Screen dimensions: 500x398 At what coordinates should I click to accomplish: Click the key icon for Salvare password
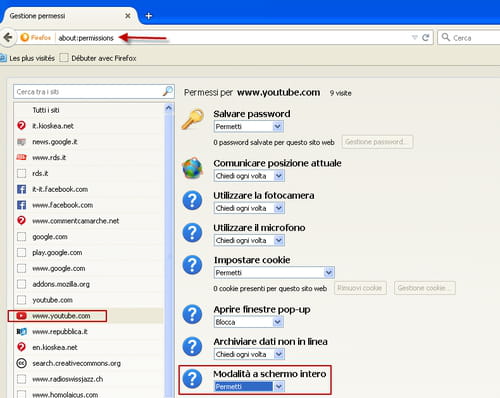(x=192, y=119)
